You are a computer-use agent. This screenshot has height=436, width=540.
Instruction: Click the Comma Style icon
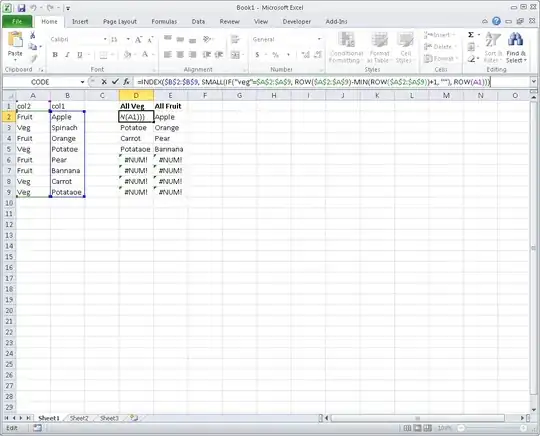coord(288,55)
